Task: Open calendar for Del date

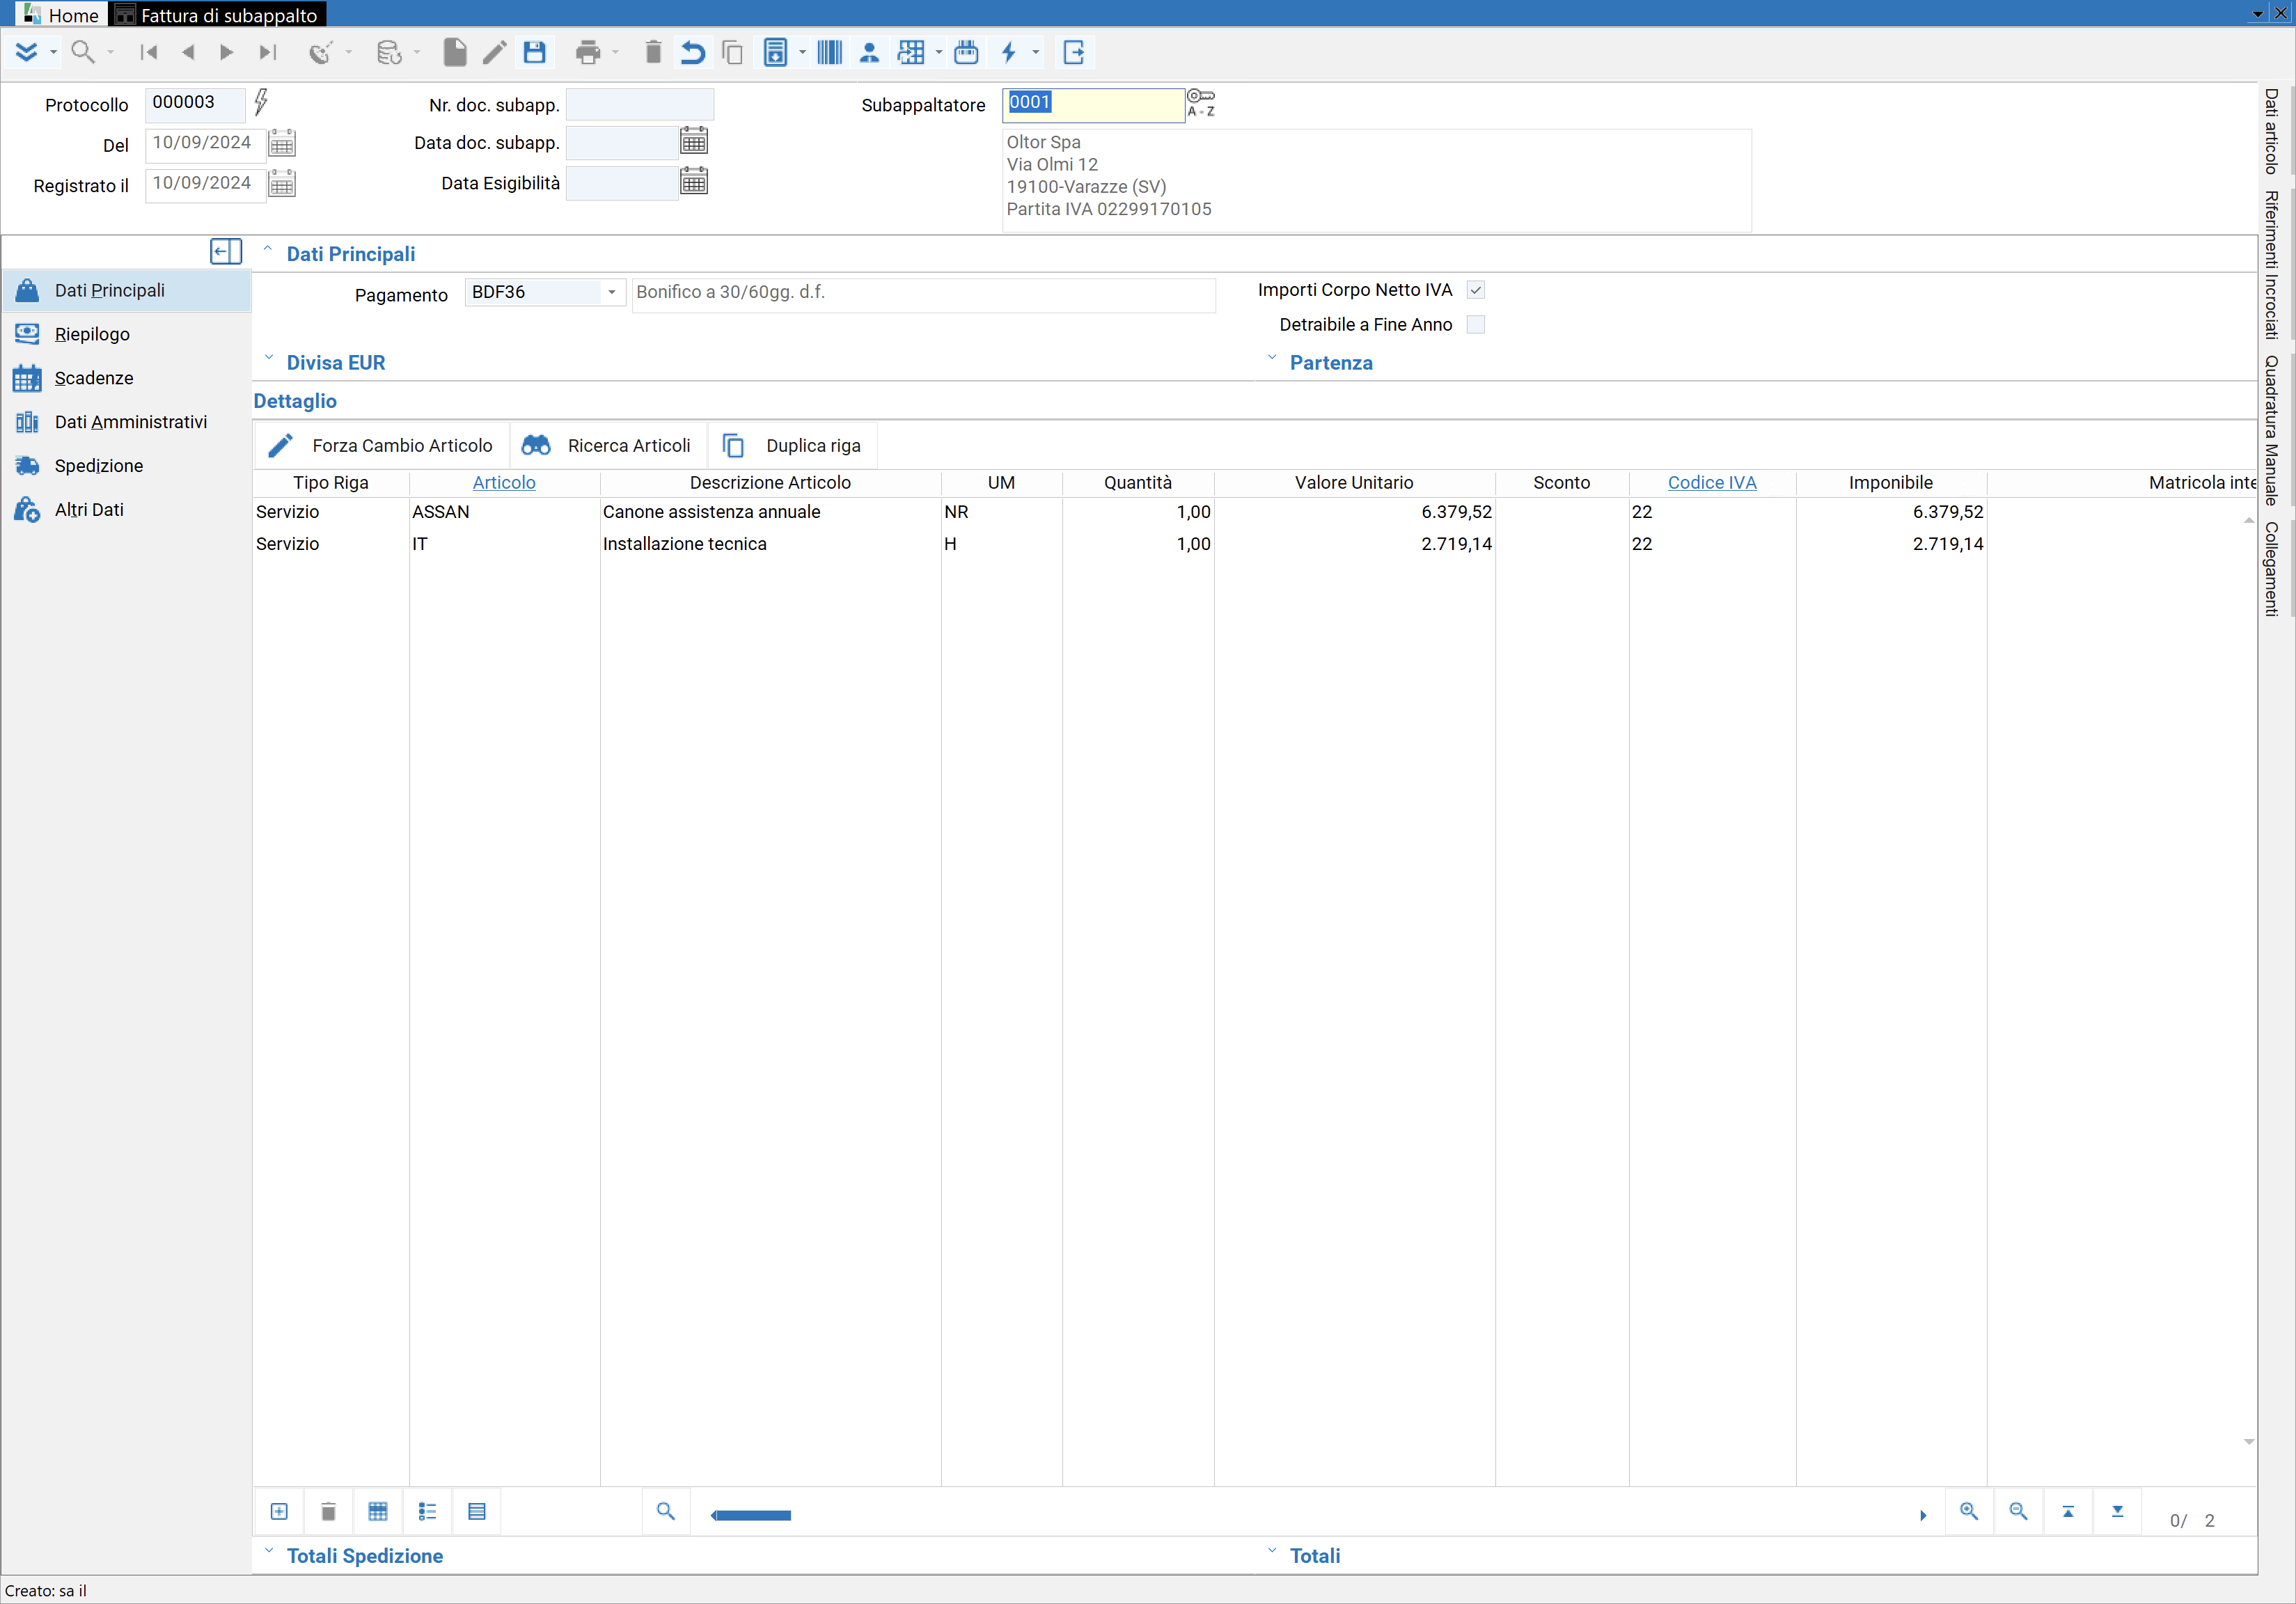Action: 282,143
